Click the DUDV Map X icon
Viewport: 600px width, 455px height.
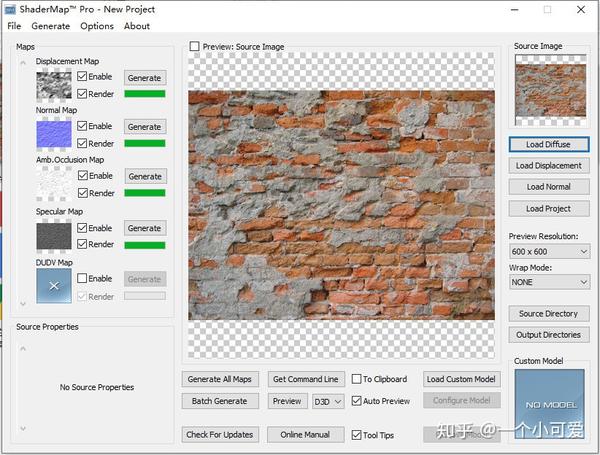[54, 285]
